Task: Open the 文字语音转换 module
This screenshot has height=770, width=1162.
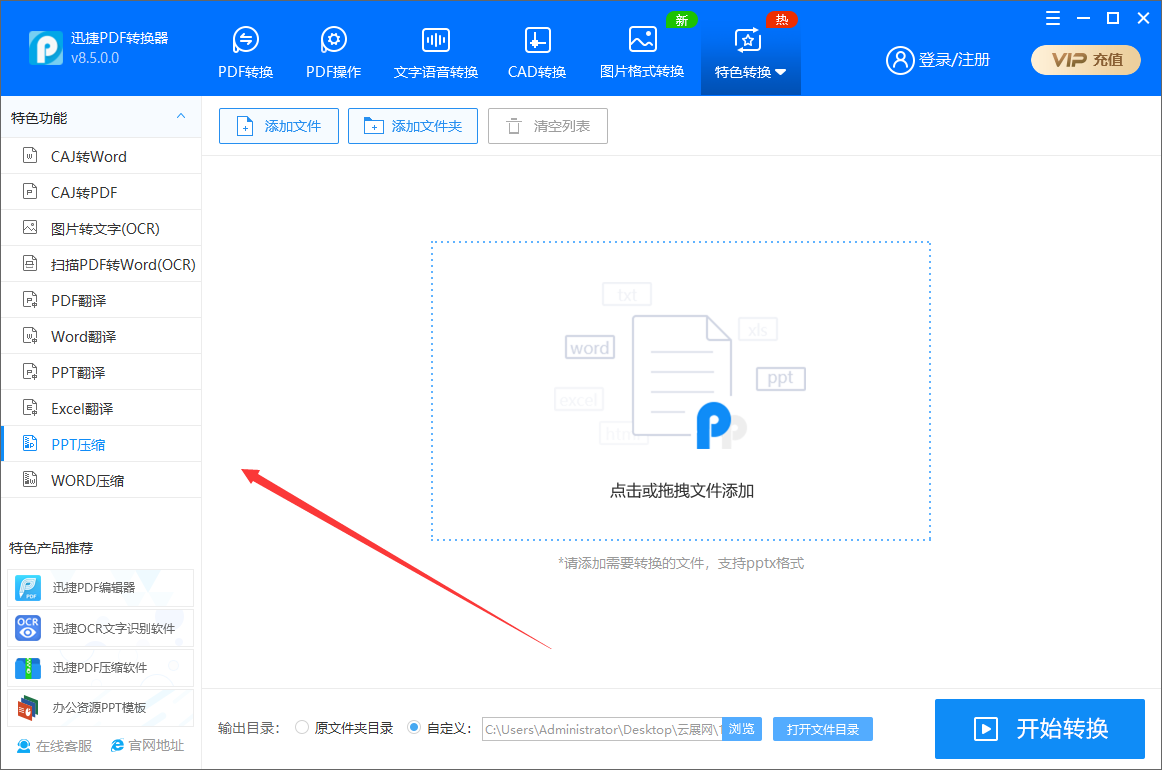Action: [436, 53]
